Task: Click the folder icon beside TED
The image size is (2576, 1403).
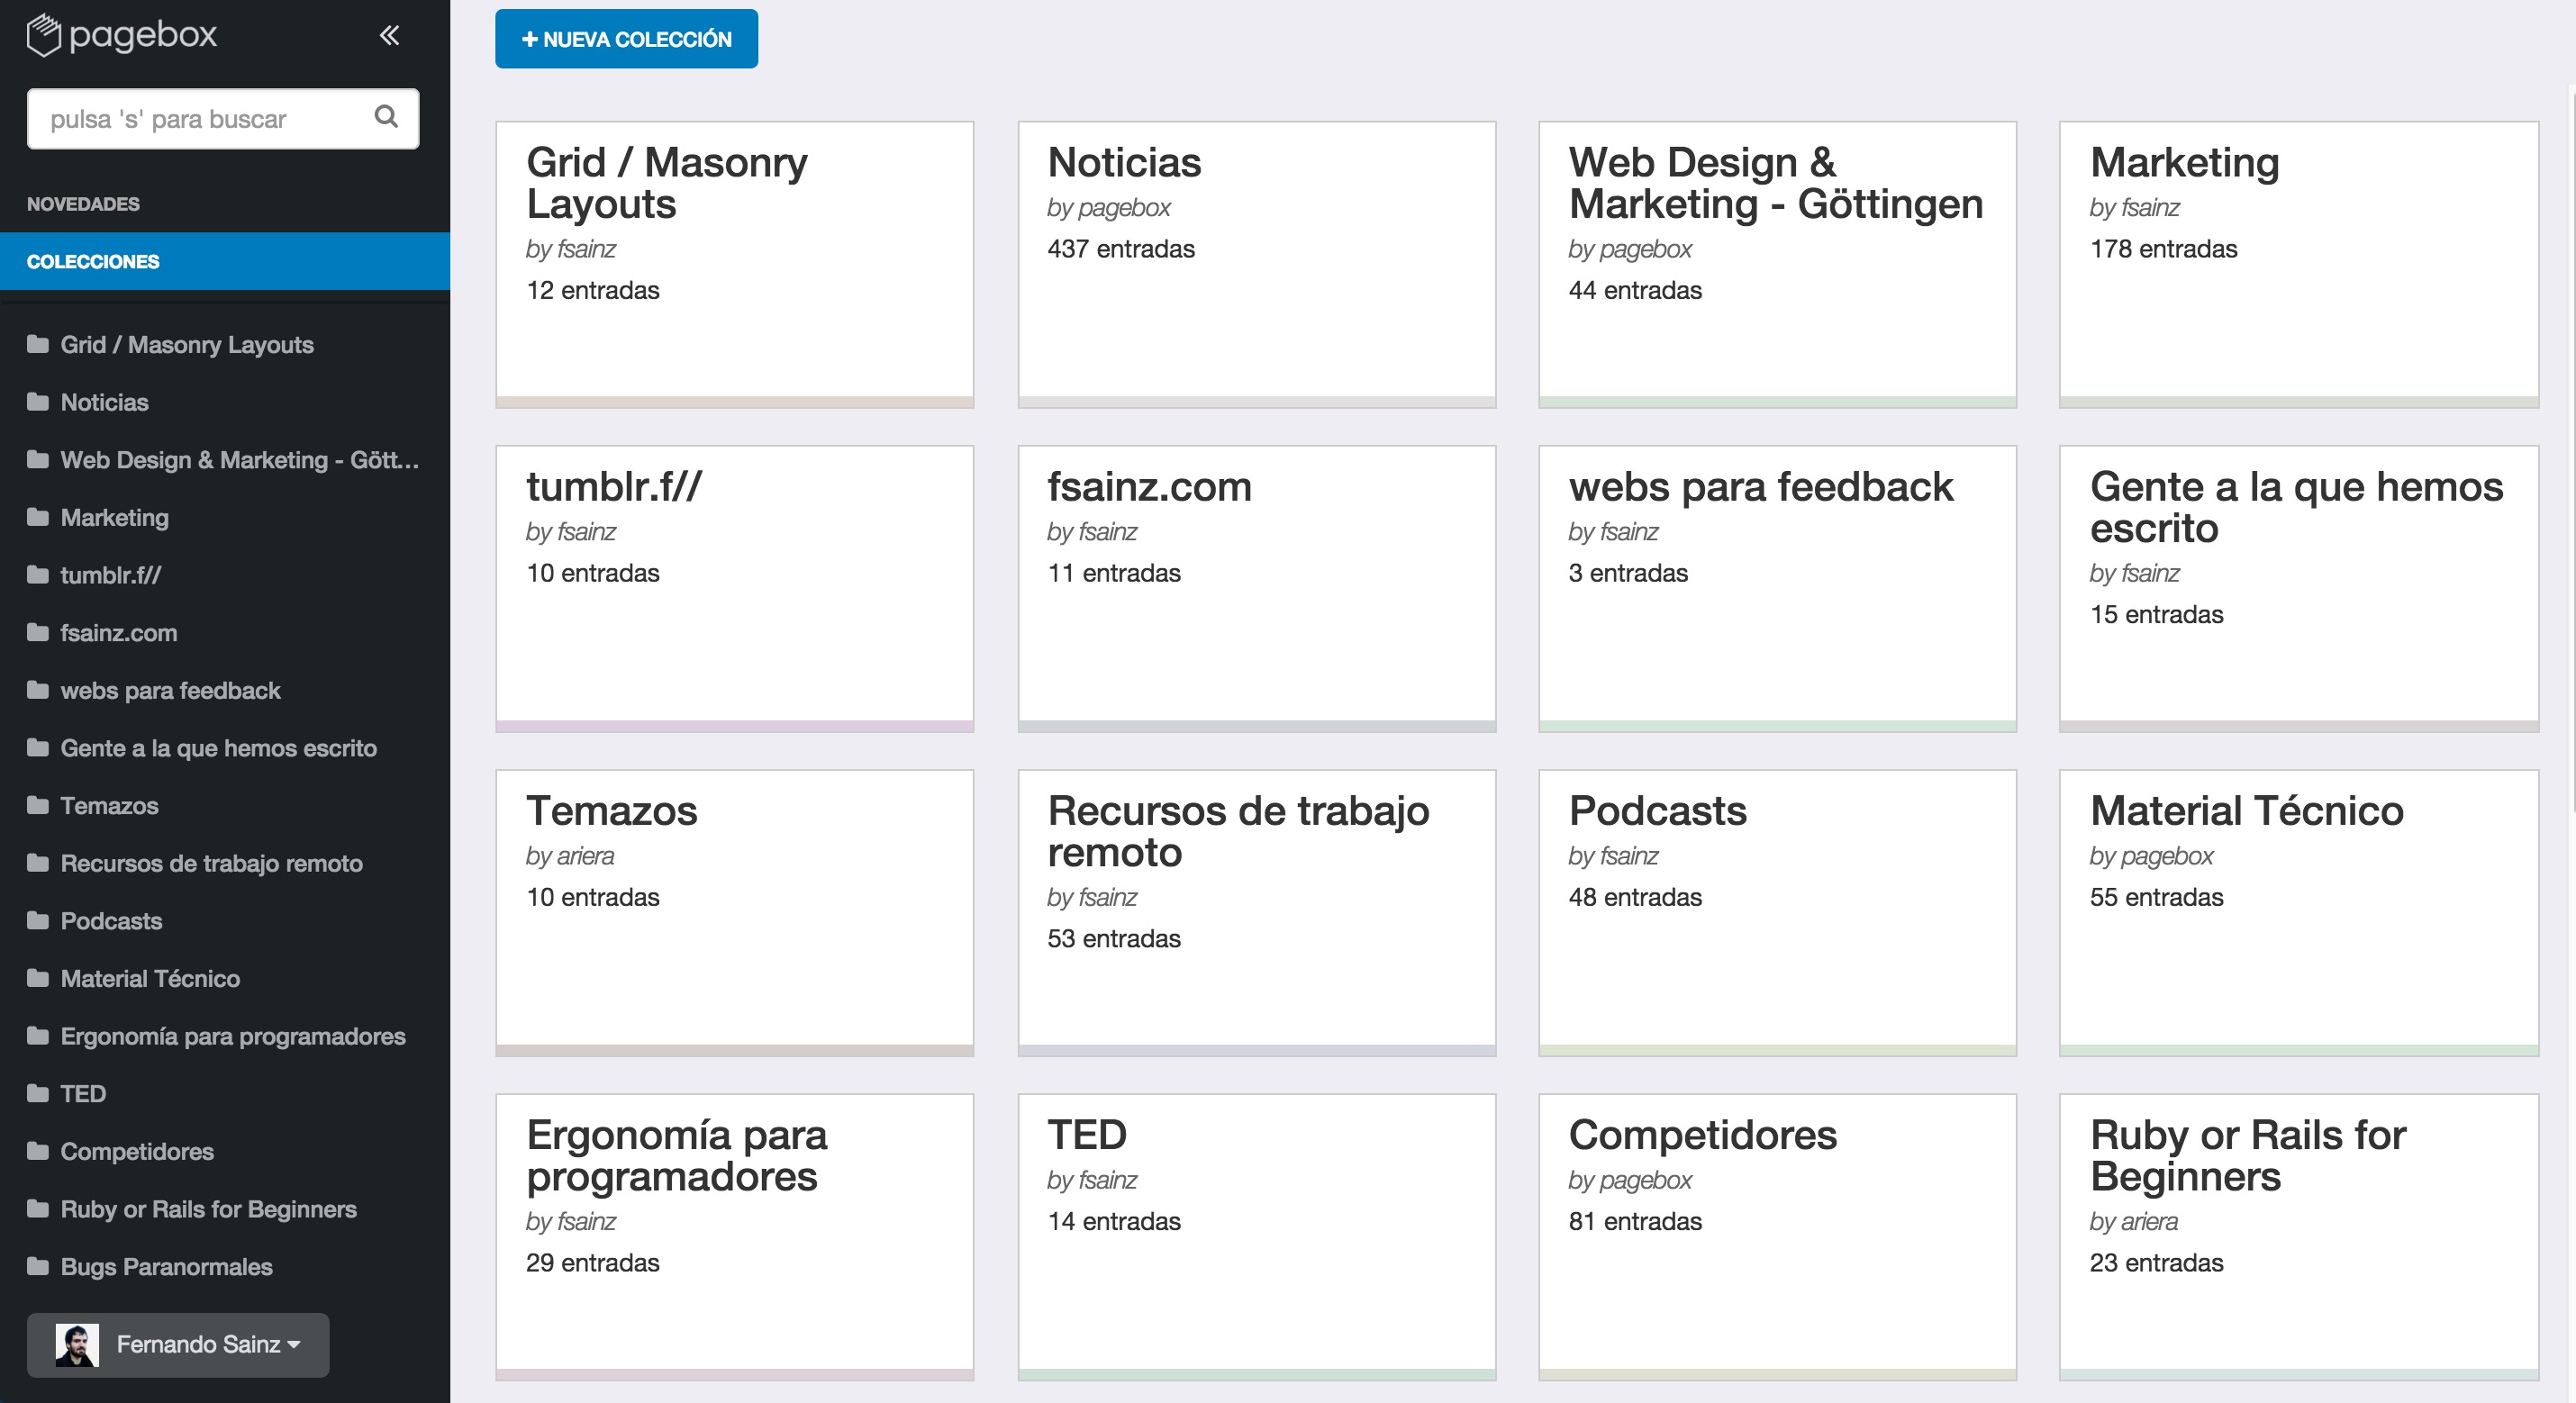Action: (38, 1093)
